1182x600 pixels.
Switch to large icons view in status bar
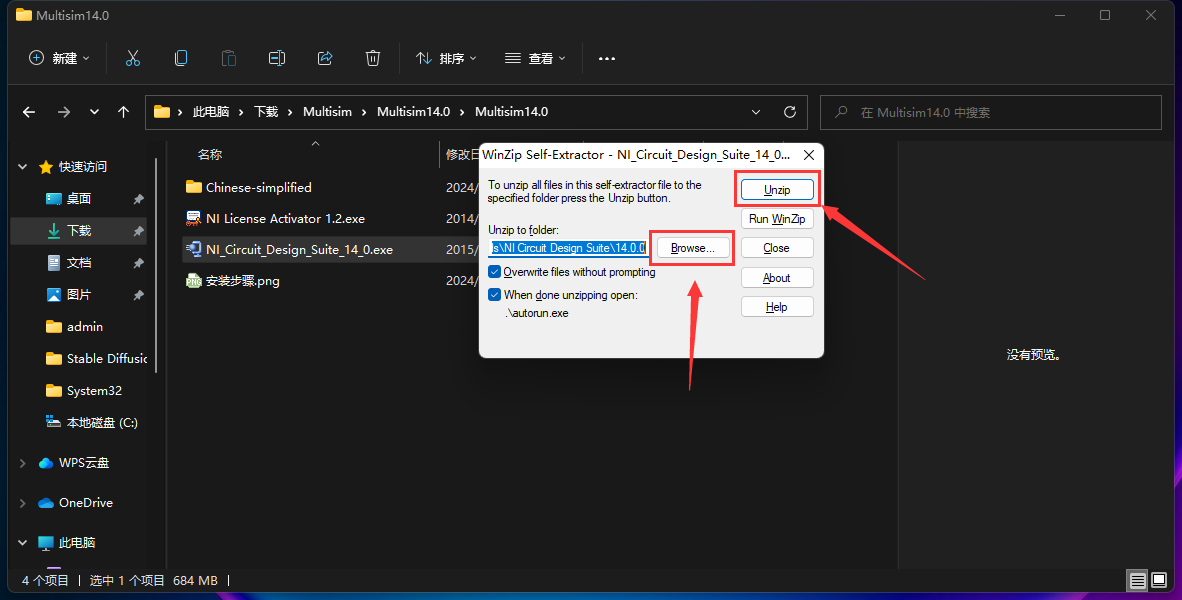tap(1159, 580)
